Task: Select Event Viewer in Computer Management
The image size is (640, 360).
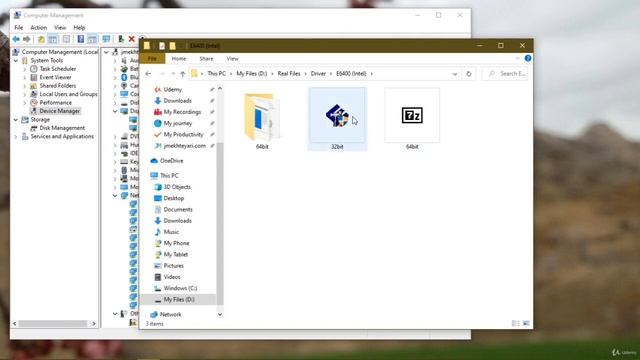Action: pyautogui.click(x=55, y=77)
